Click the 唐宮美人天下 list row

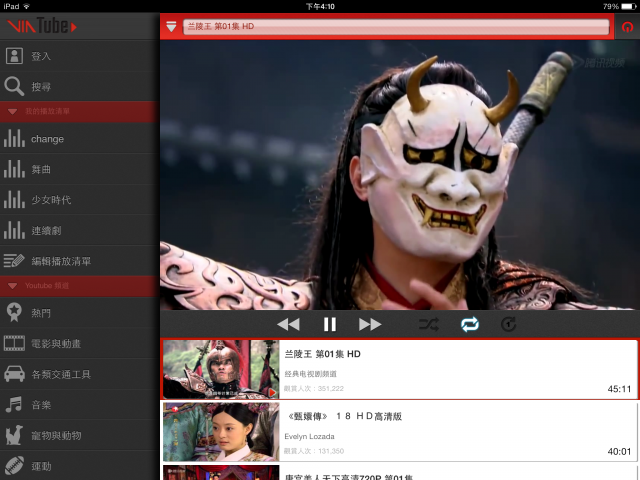pyautogui.click(x=400, y=473)
